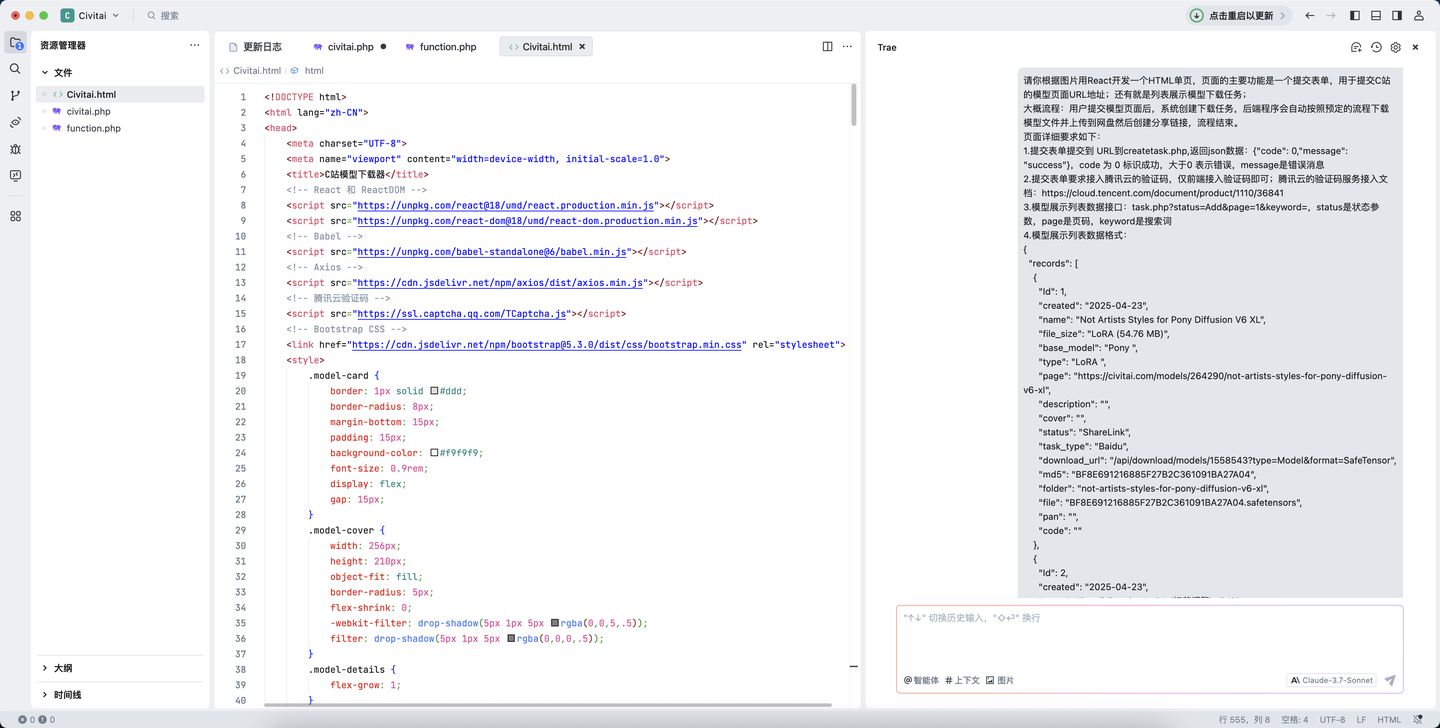Image resolution: width=1440 pixels, height=728 pixels.
Task: Click the rgba(0,0,0,.5) filter color swatch
Action: click(511, 638)
